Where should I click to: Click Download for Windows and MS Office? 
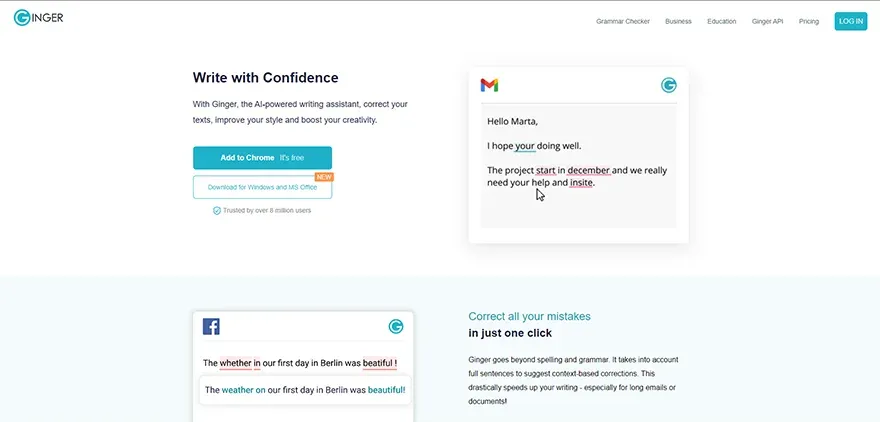coord(263,187)
